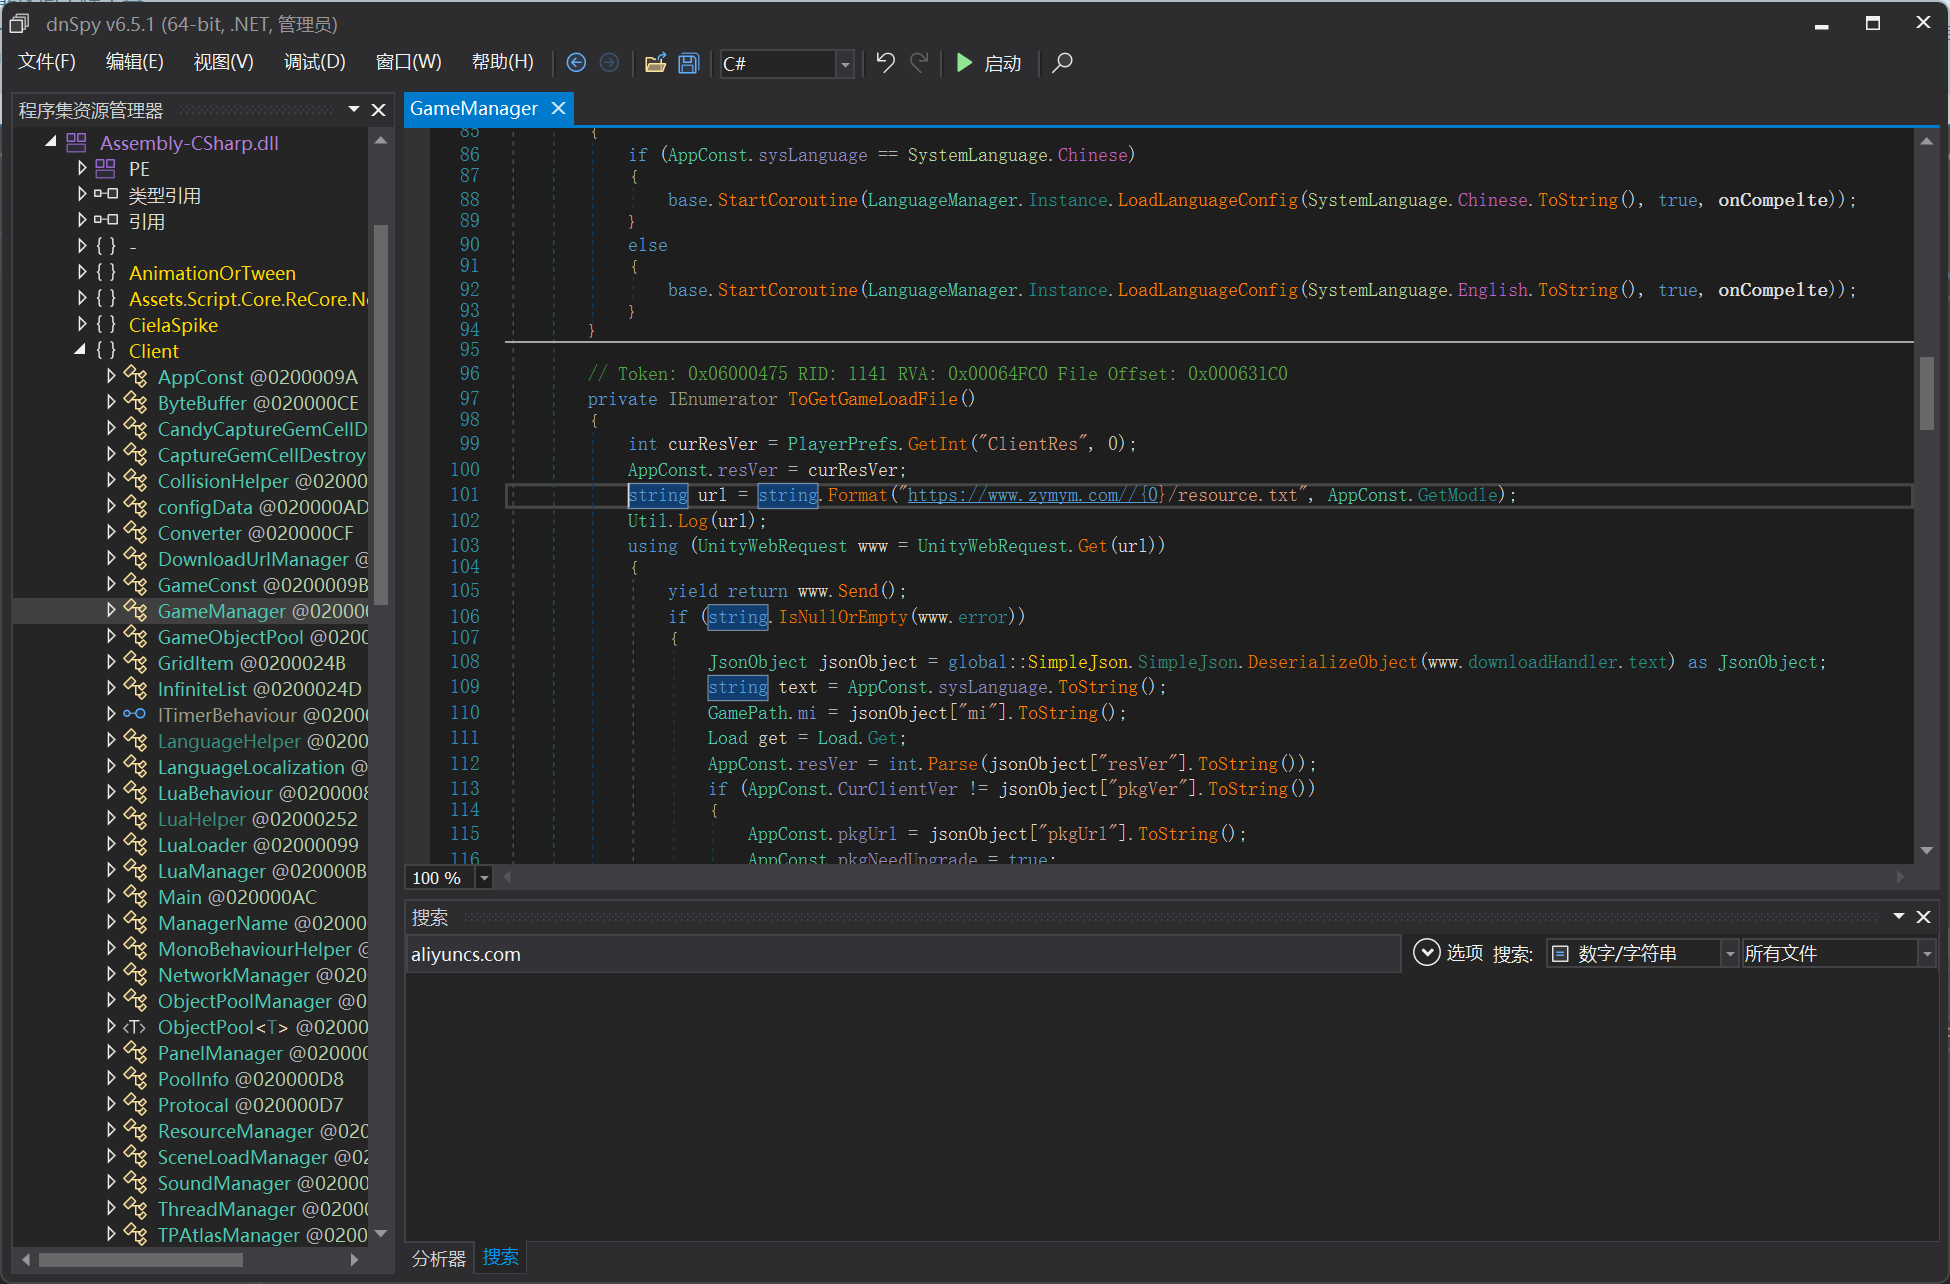Click the open file folder icon
1950x1284 pixels.
coord(655,63)
